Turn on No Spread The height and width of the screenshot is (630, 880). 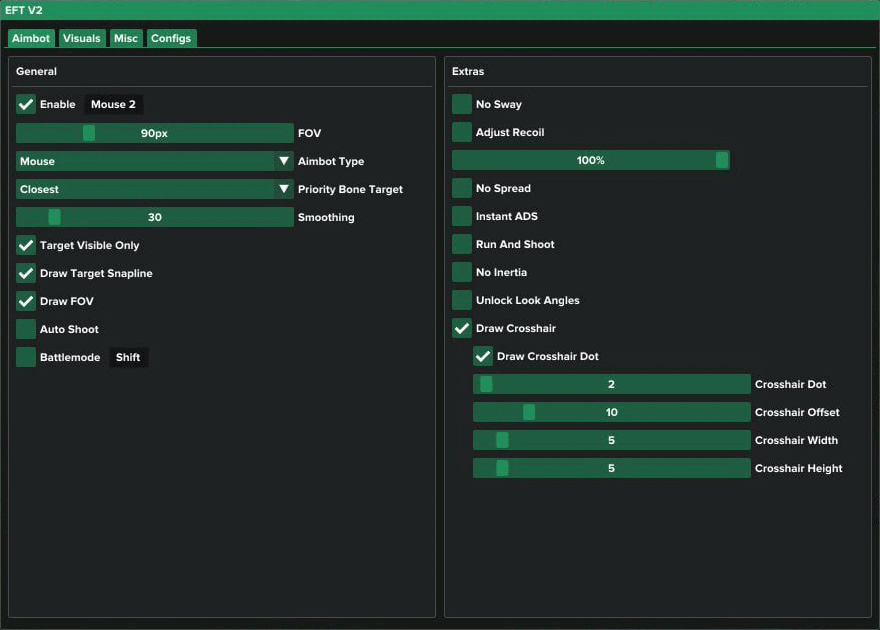pos(462,188)
